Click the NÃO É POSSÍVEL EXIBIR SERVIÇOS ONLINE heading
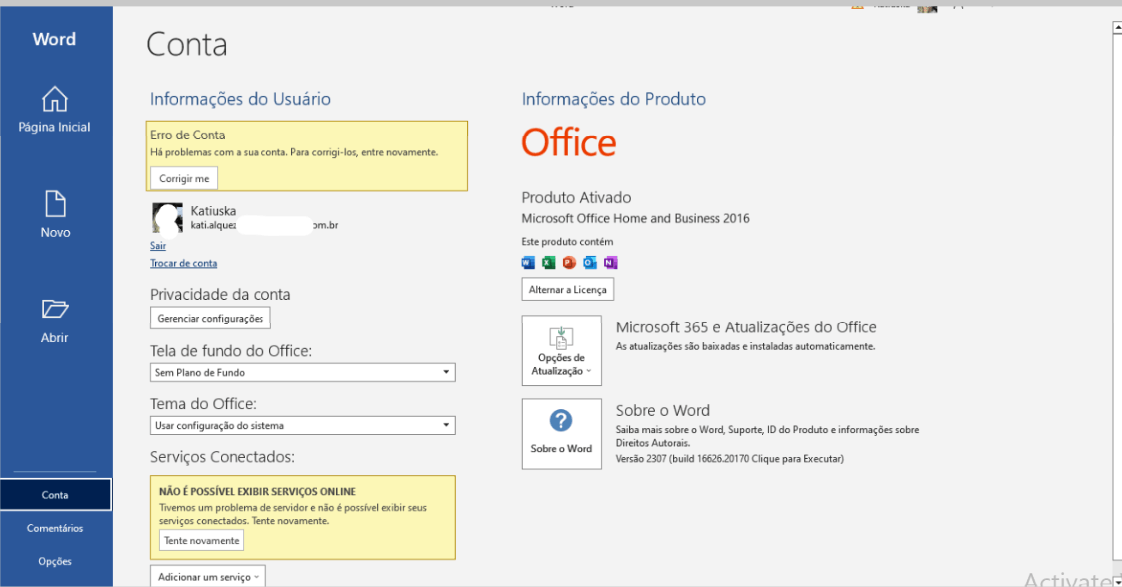1122x587 pixels. [x=258, y=492]
